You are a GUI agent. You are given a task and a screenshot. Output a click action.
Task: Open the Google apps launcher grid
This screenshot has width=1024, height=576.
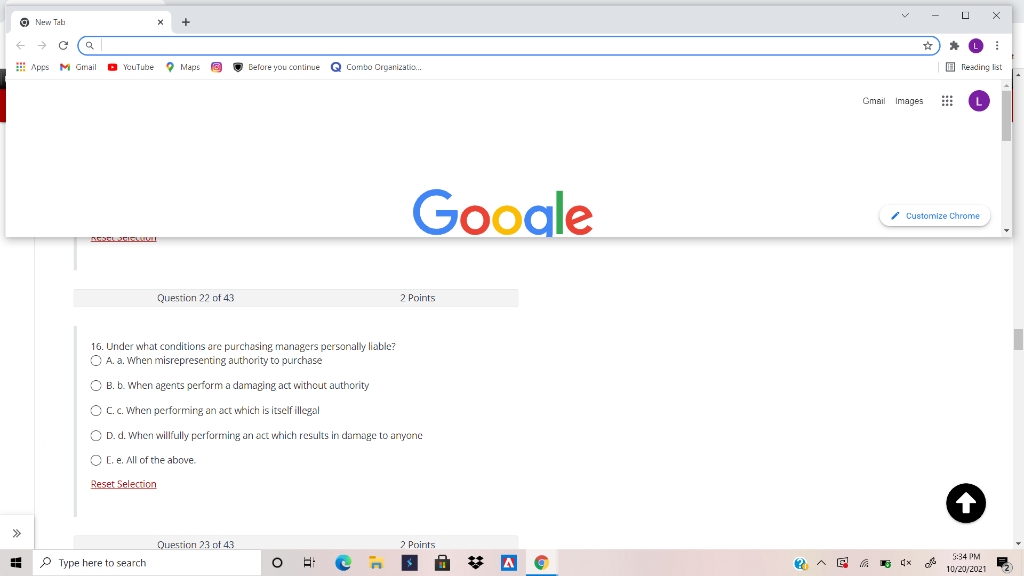(x=946, y=100)
